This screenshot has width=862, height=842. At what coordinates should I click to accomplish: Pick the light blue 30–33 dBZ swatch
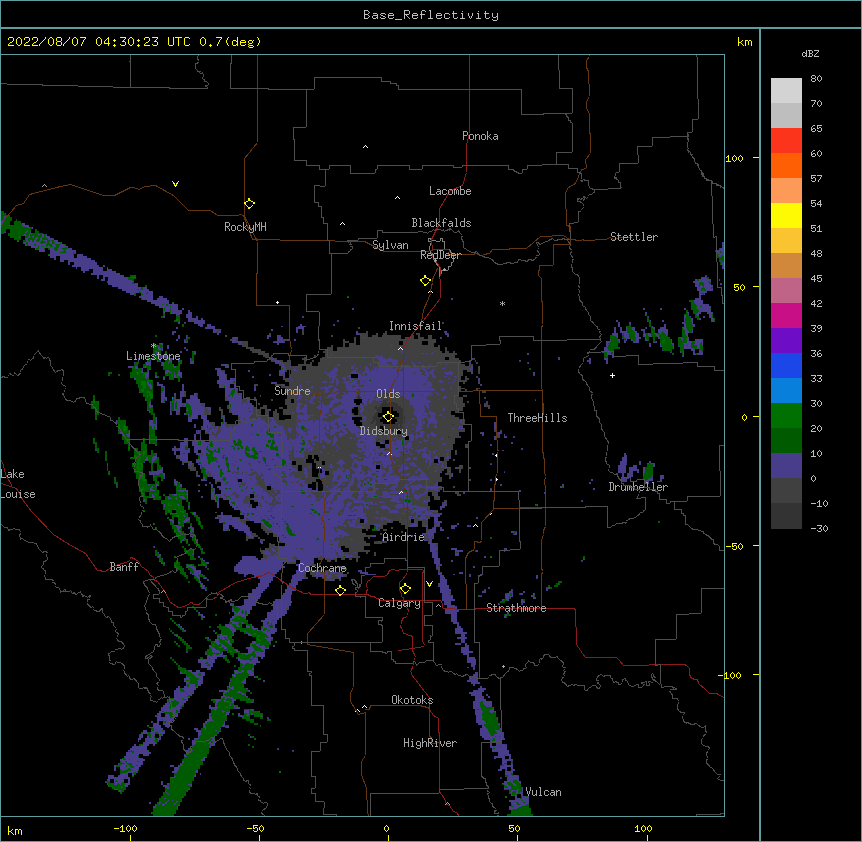click(x=786, y=391)
